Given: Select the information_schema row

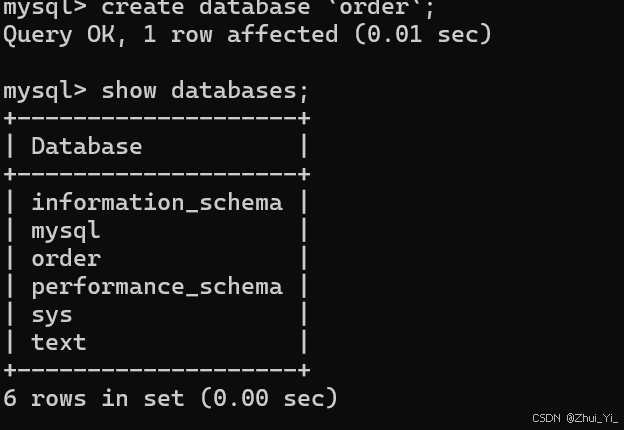Looking at the screenshot, I should point(157,203).
